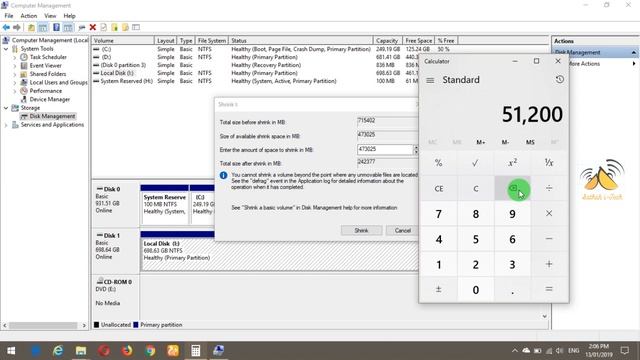Open the Help menu
This screenshot has height=360, width=640.
click(x=69, y=16)
